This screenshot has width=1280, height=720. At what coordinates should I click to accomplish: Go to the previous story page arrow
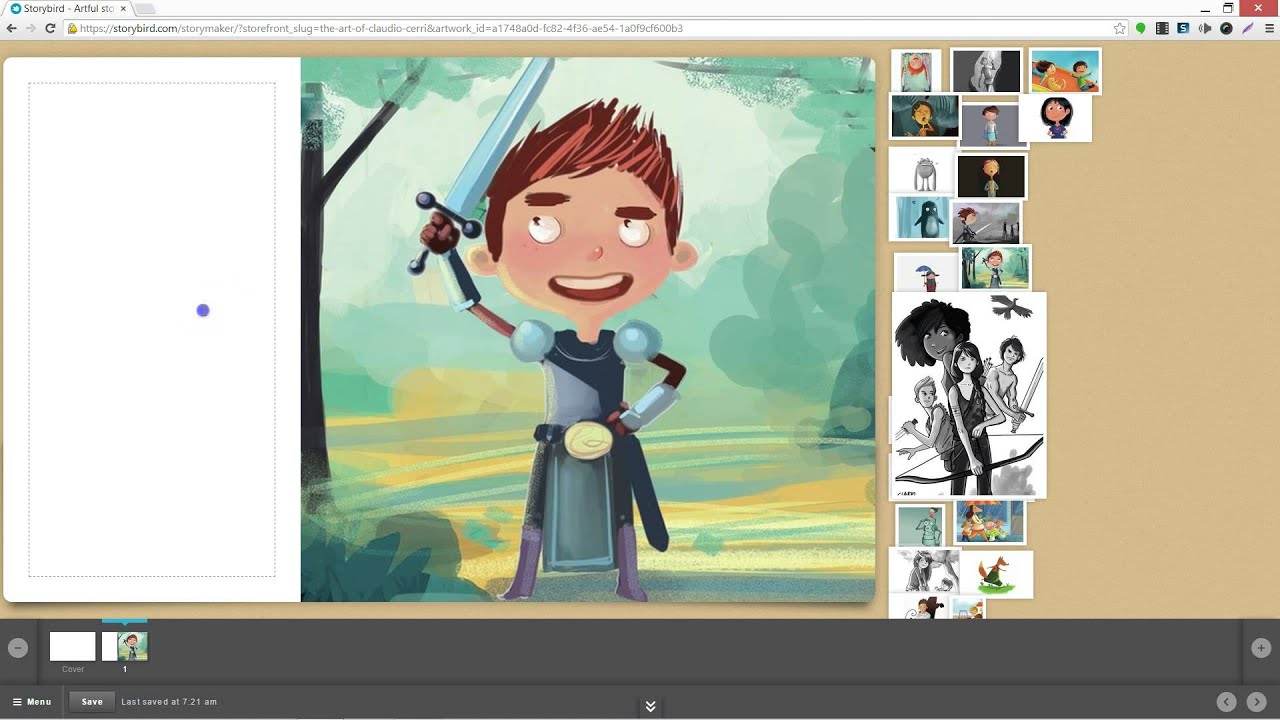[1226, 702]
